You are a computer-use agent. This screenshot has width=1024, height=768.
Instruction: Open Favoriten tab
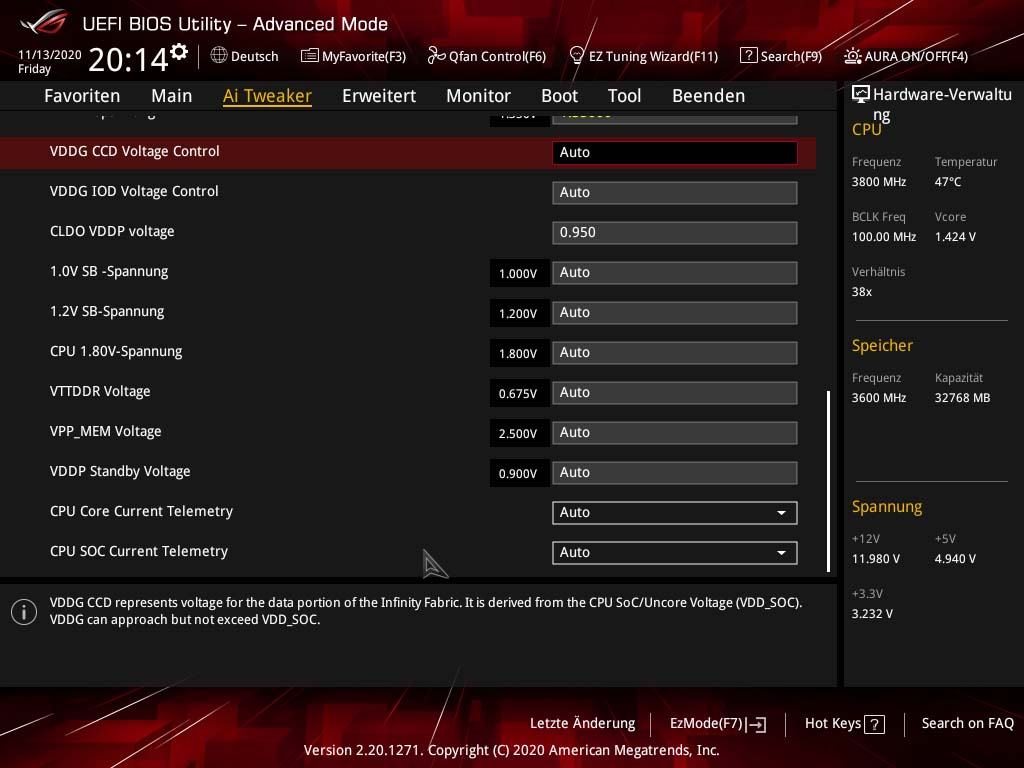(x=82, y=96)
